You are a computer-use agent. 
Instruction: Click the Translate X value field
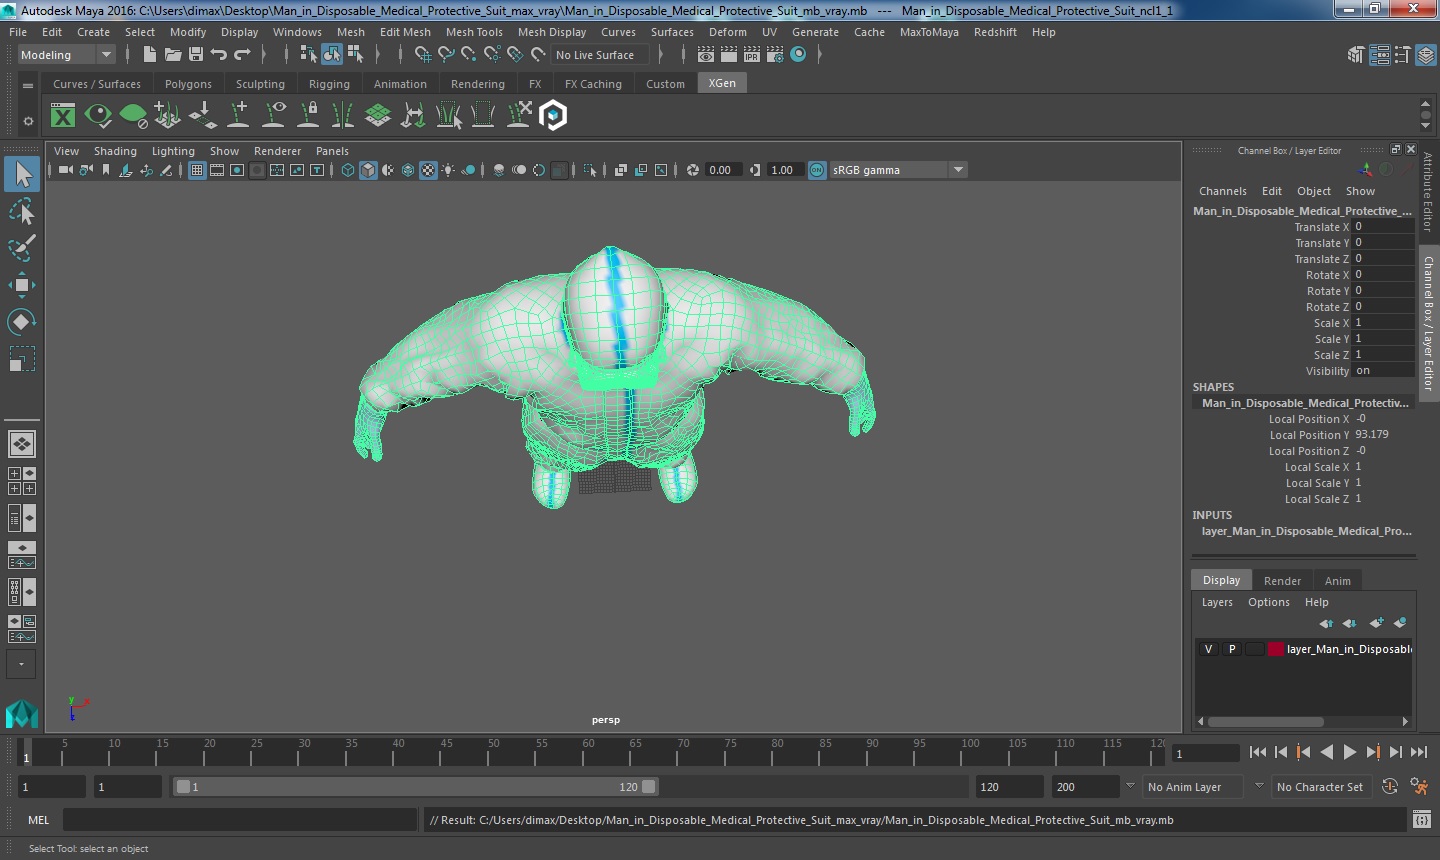[1384, 227]
